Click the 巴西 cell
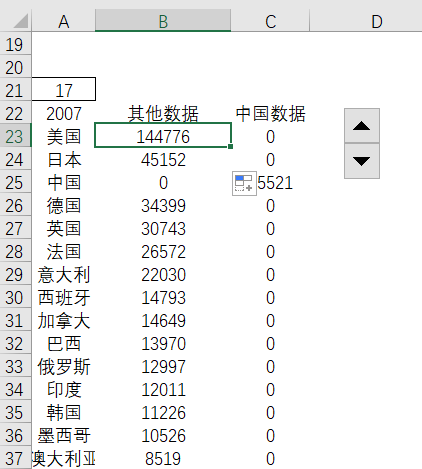Viewport: 422px width, 469px height. 63,343
